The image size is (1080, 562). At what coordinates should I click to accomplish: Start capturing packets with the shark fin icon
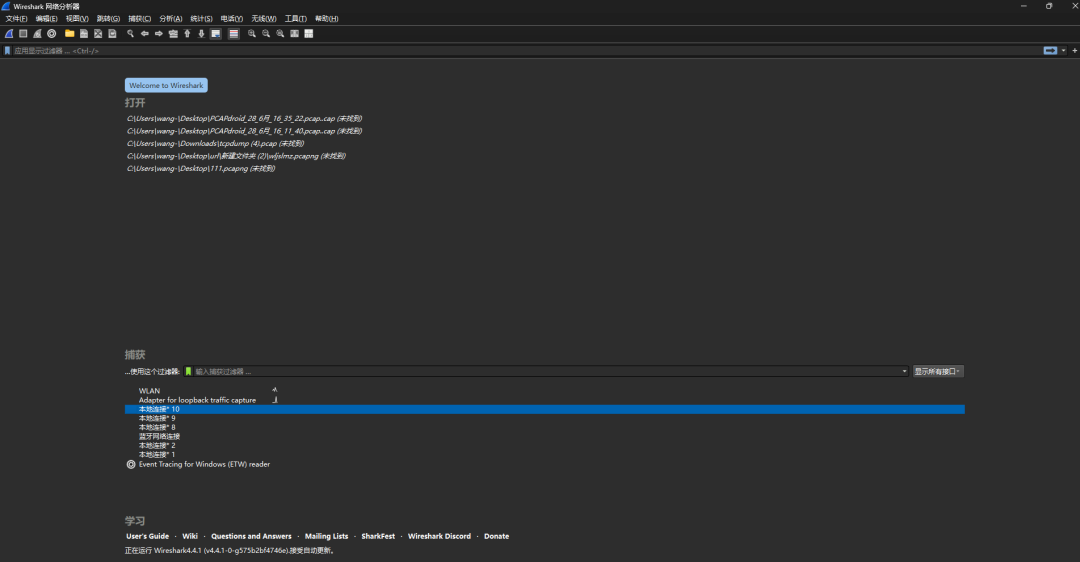tap(9, 33)
